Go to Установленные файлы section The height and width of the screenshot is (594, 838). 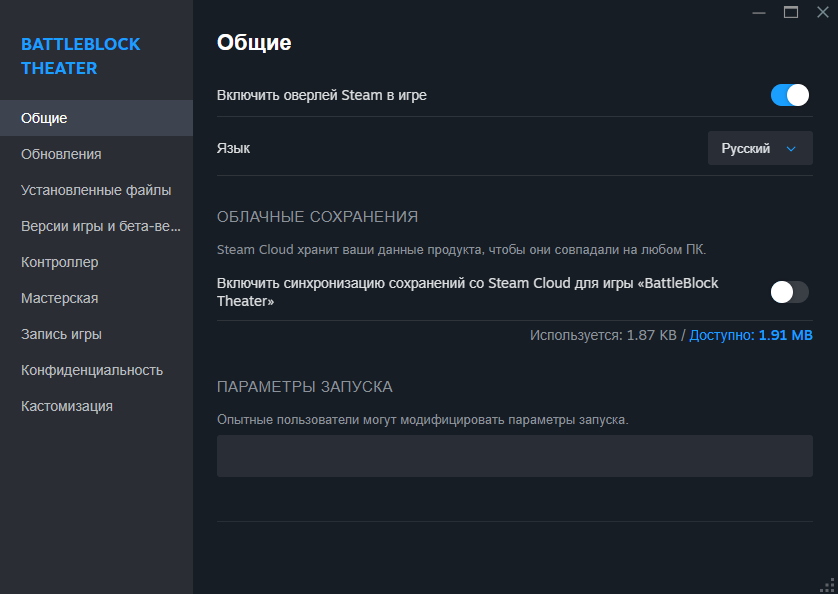tap(96, 190)
